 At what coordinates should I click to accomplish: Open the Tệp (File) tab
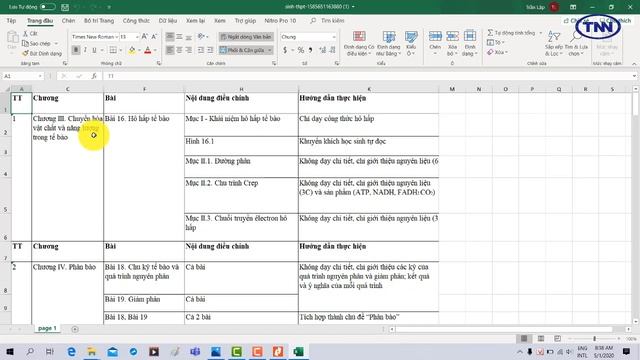click(11, 20)
